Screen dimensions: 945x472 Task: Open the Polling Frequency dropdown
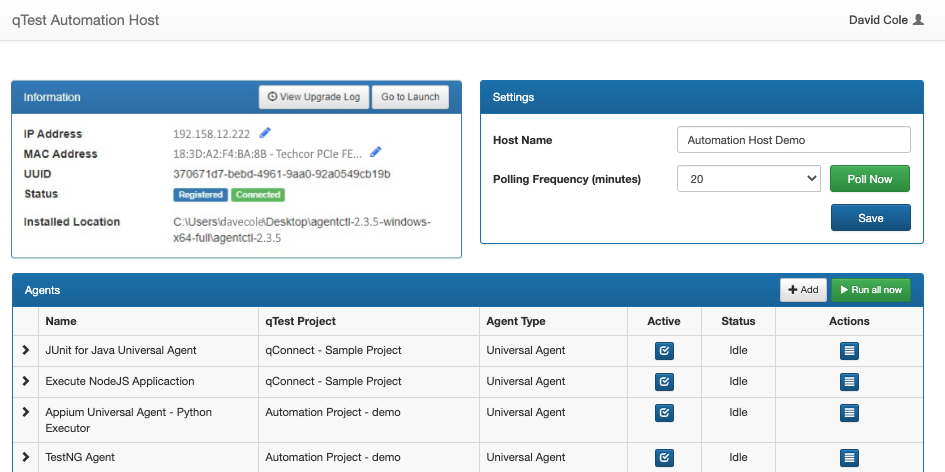pos(749,179)
